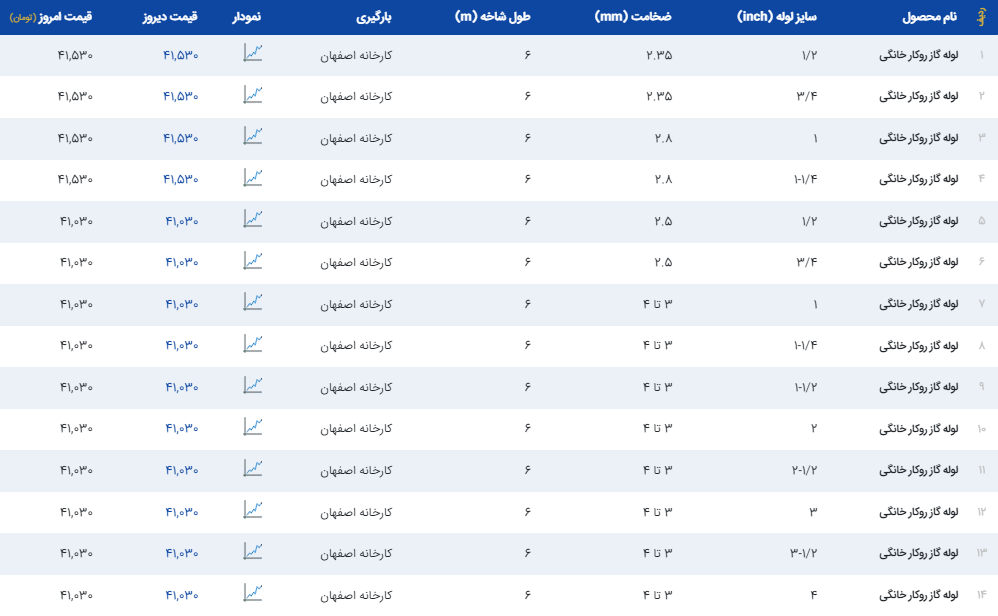Click yesterday's price 41,030 in row 8
The width and height of the screenshot is (998, 616).
click(x=181, y=345)
